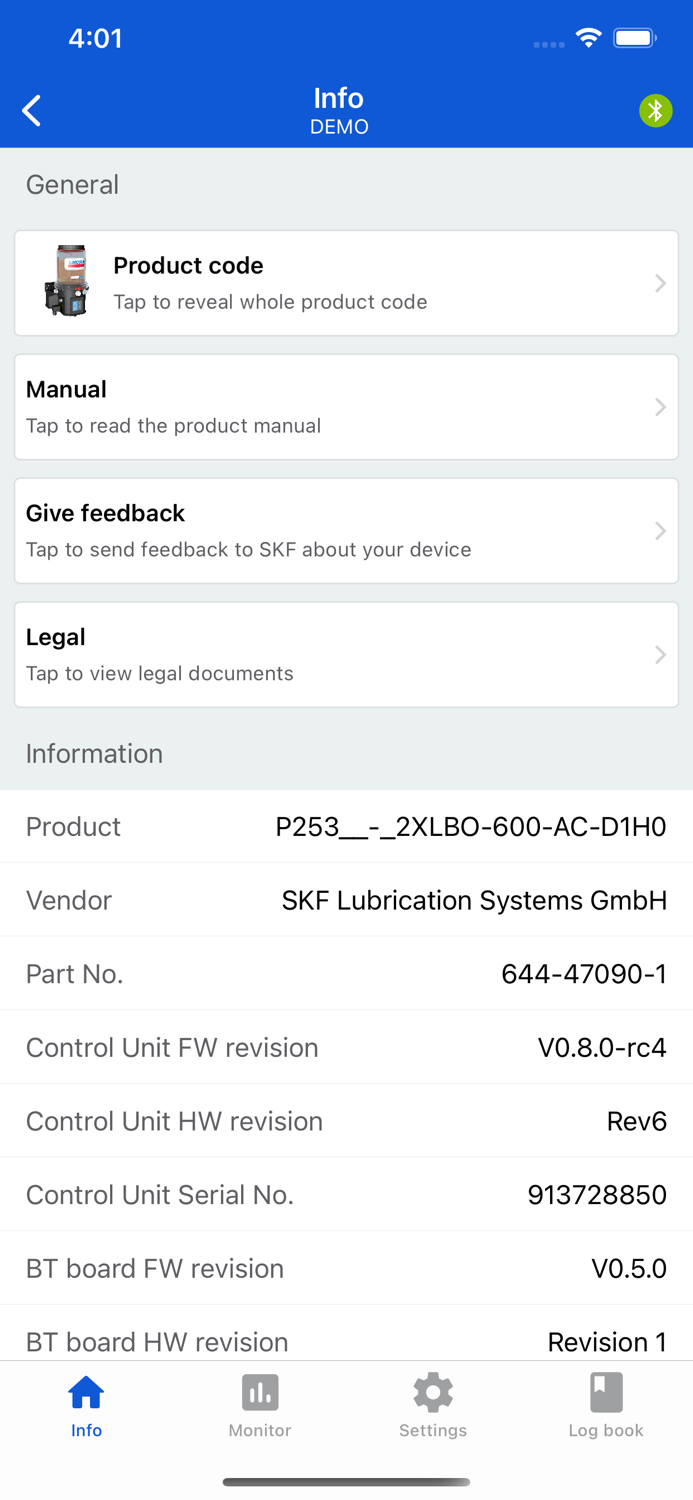Tap the Give feedback row chevron
This screenshot has width=693, height=1500.
660,531
